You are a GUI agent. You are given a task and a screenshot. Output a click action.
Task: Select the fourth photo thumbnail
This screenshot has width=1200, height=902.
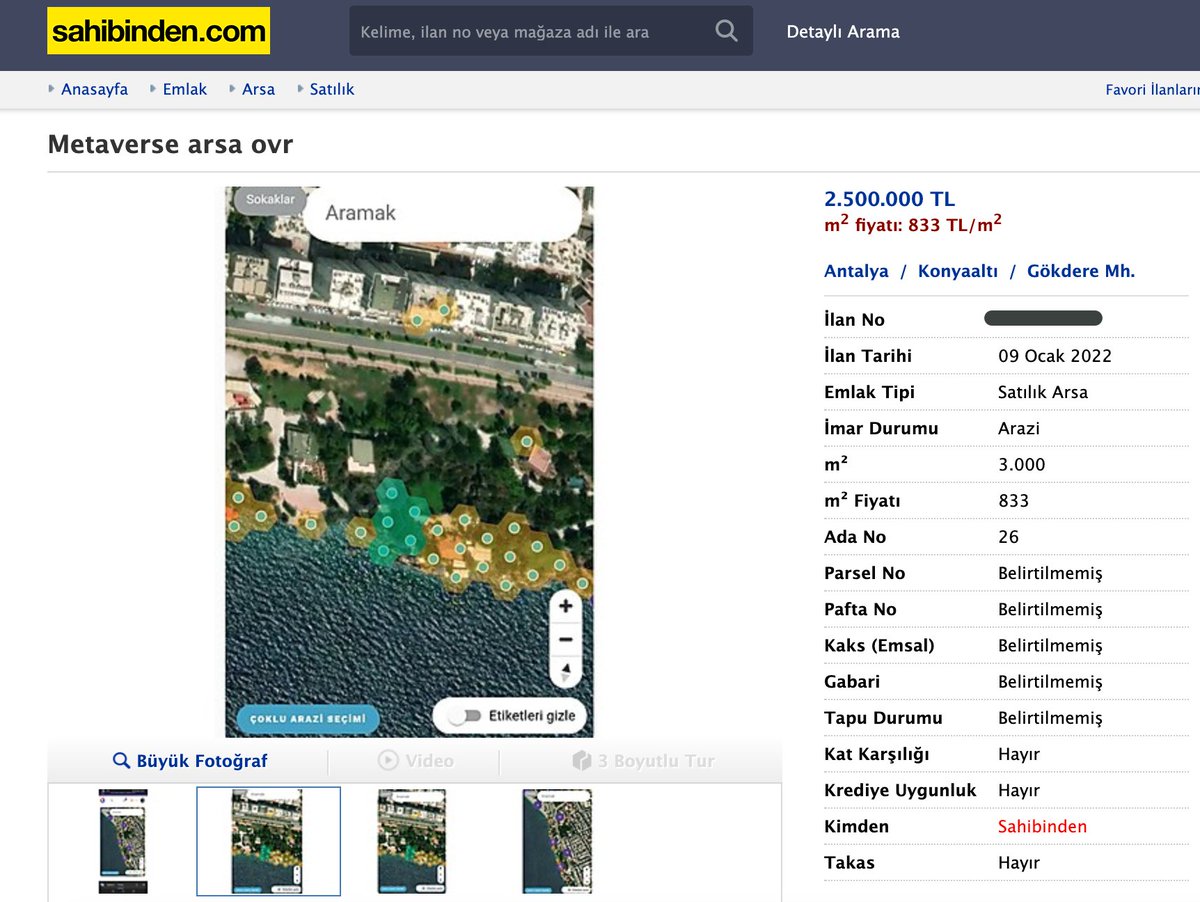coord(557,841)
